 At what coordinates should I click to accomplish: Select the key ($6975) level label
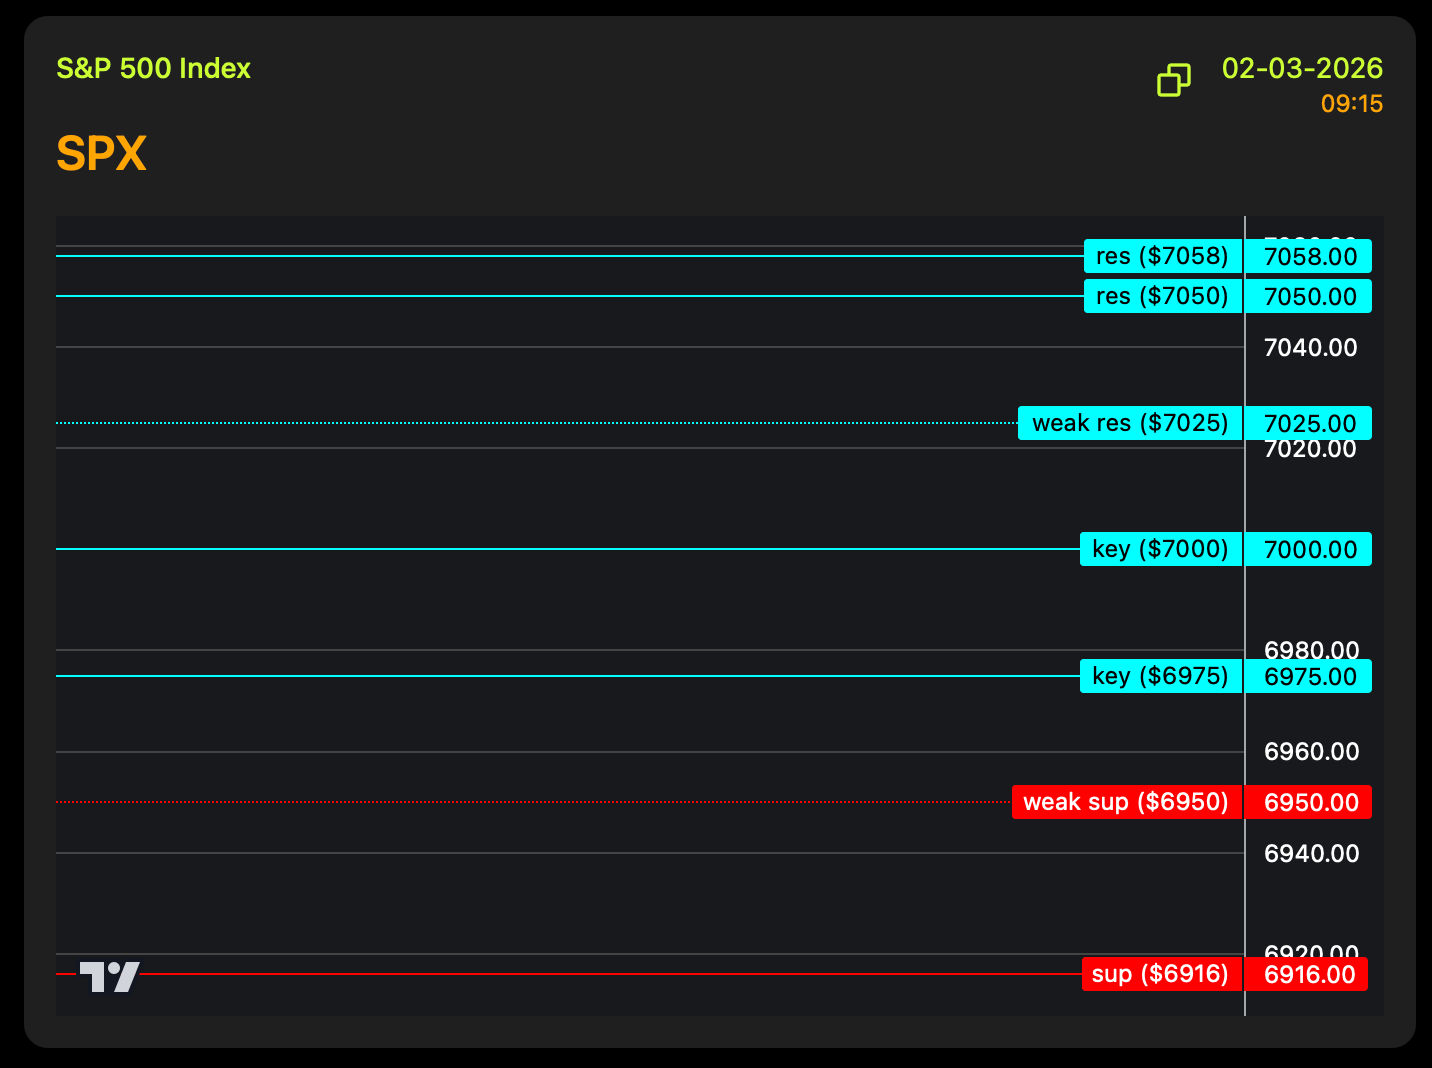click(x=1160, y=676)
